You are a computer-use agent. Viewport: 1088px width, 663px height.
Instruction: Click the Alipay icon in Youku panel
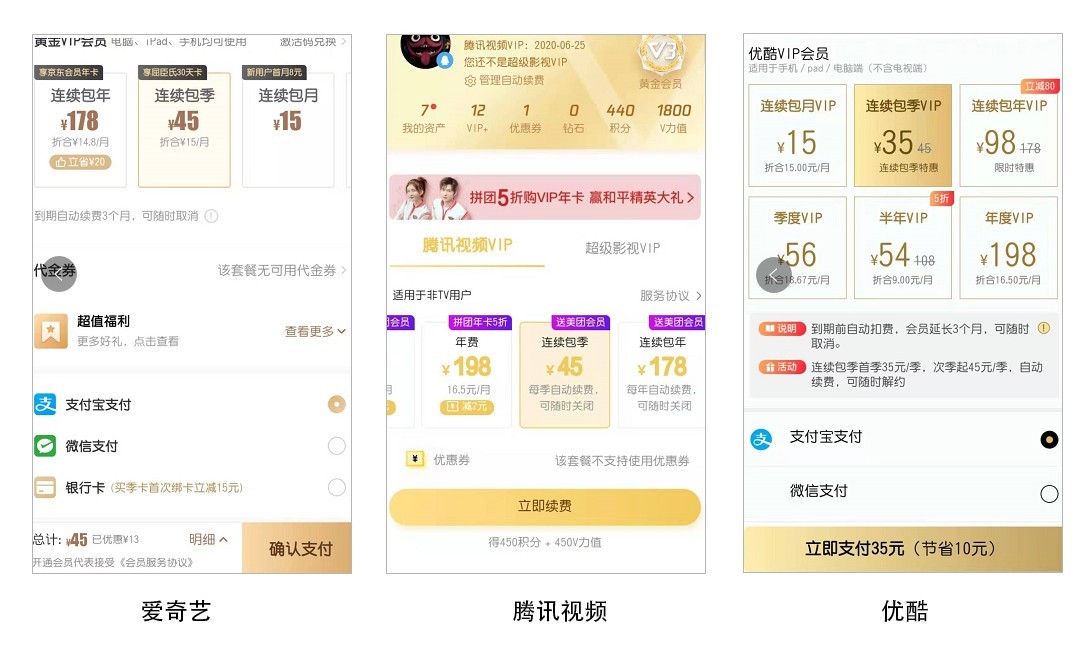click(x=761, y=439)
